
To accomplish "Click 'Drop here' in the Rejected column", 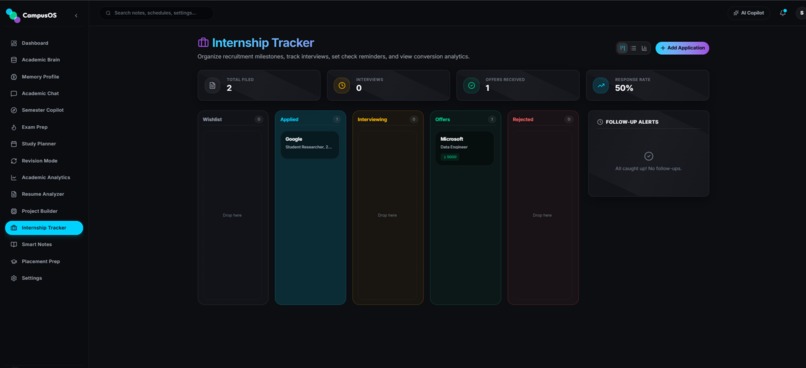I will (x=542, y=215).
